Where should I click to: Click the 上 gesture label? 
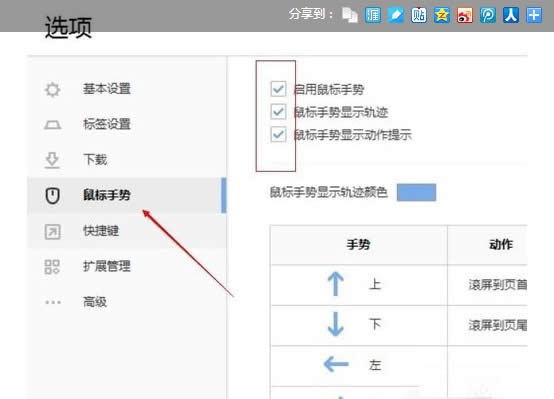click(375, 284)
